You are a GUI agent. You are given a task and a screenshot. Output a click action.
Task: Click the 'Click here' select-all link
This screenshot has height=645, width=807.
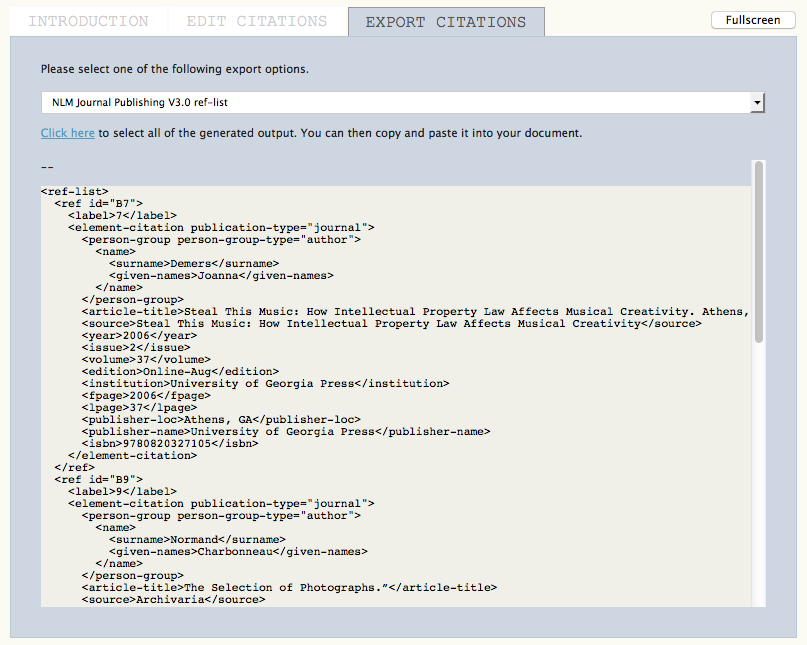point(68,133)
